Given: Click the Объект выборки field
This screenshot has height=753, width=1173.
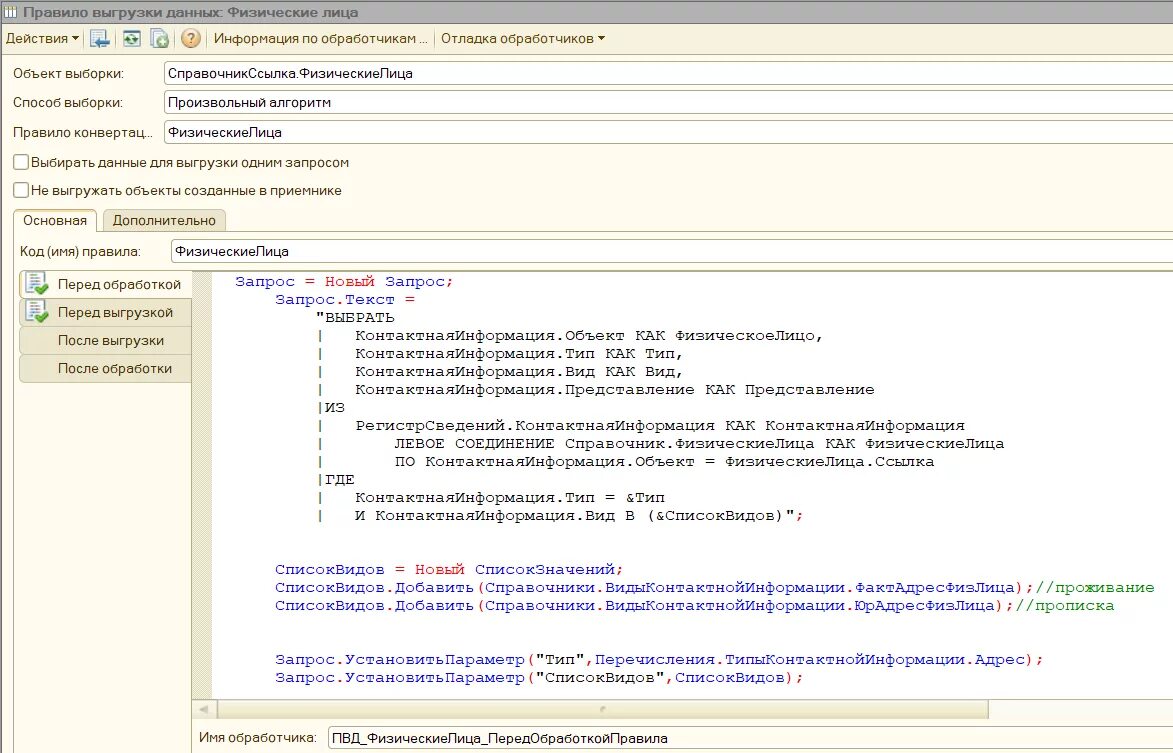Looking at the screenshot, I should point(668,73).
